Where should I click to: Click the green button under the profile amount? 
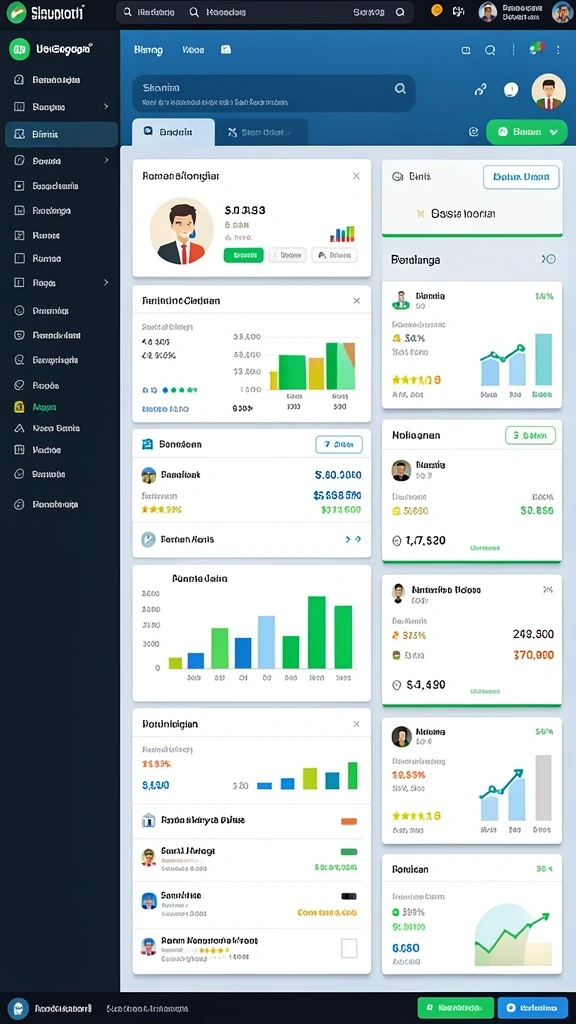pos(243,255)
